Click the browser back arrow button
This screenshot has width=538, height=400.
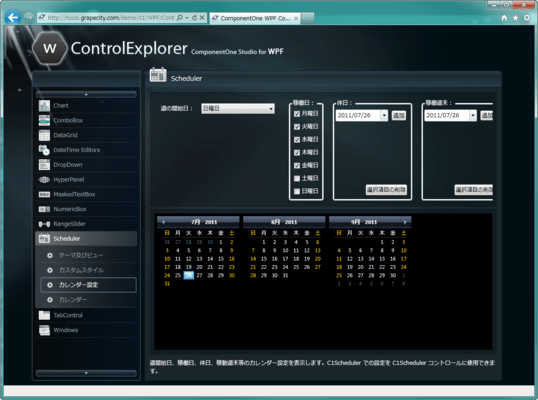click(x=13, y=17)
